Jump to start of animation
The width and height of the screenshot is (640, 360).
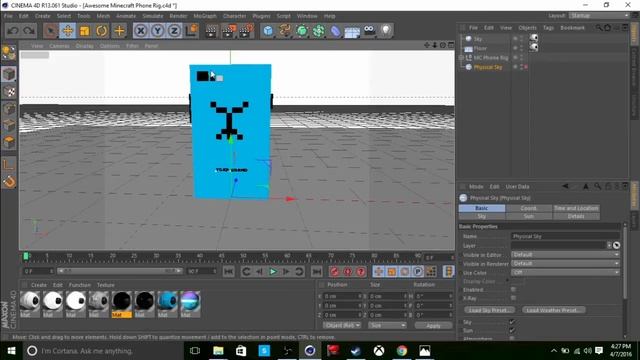(x=229, y=271)
